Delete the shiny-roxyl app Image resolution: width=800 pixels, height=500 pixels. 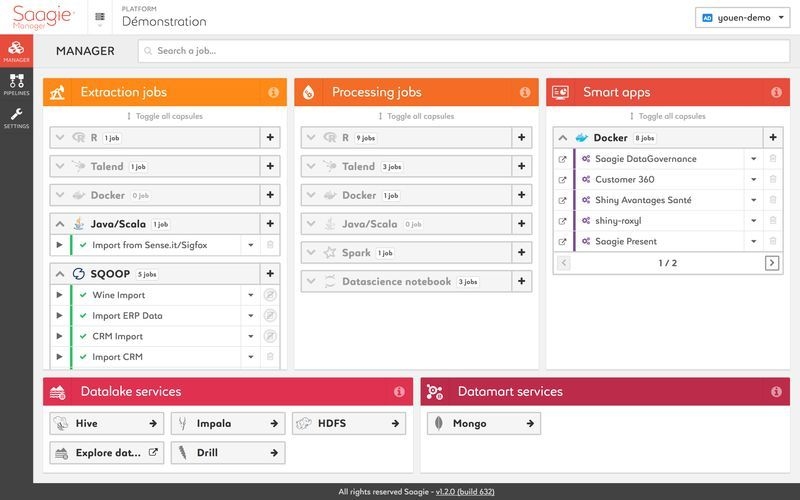pyautogui.click(x=773, y=220)
